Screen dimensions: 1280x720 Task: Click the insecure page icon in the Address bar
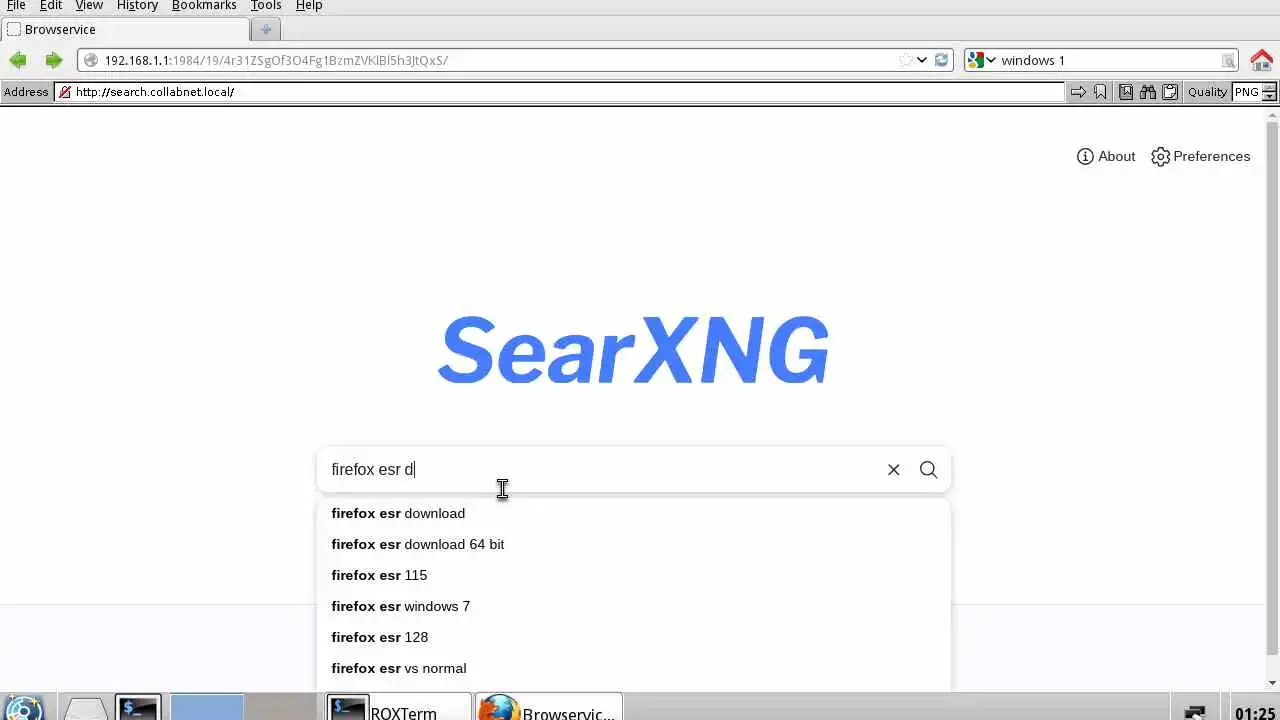(65, 92)
